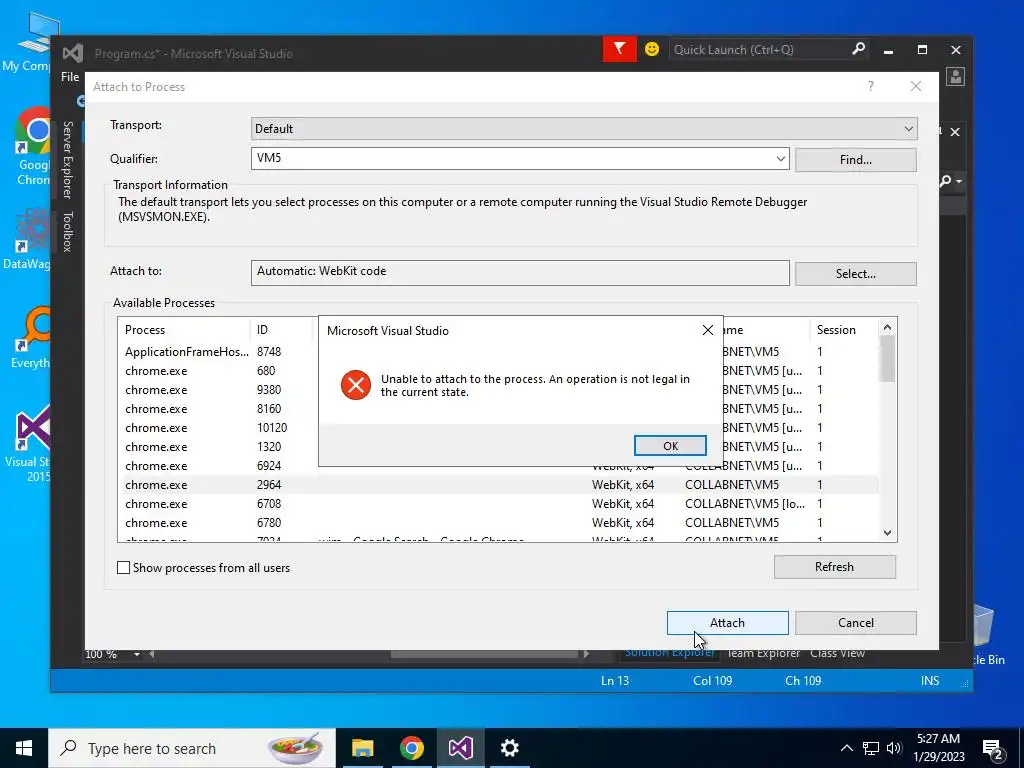The image size is (1024, 768).
Task: Open the Everything desktop shortcut
Action: click(x=33, y=338)
